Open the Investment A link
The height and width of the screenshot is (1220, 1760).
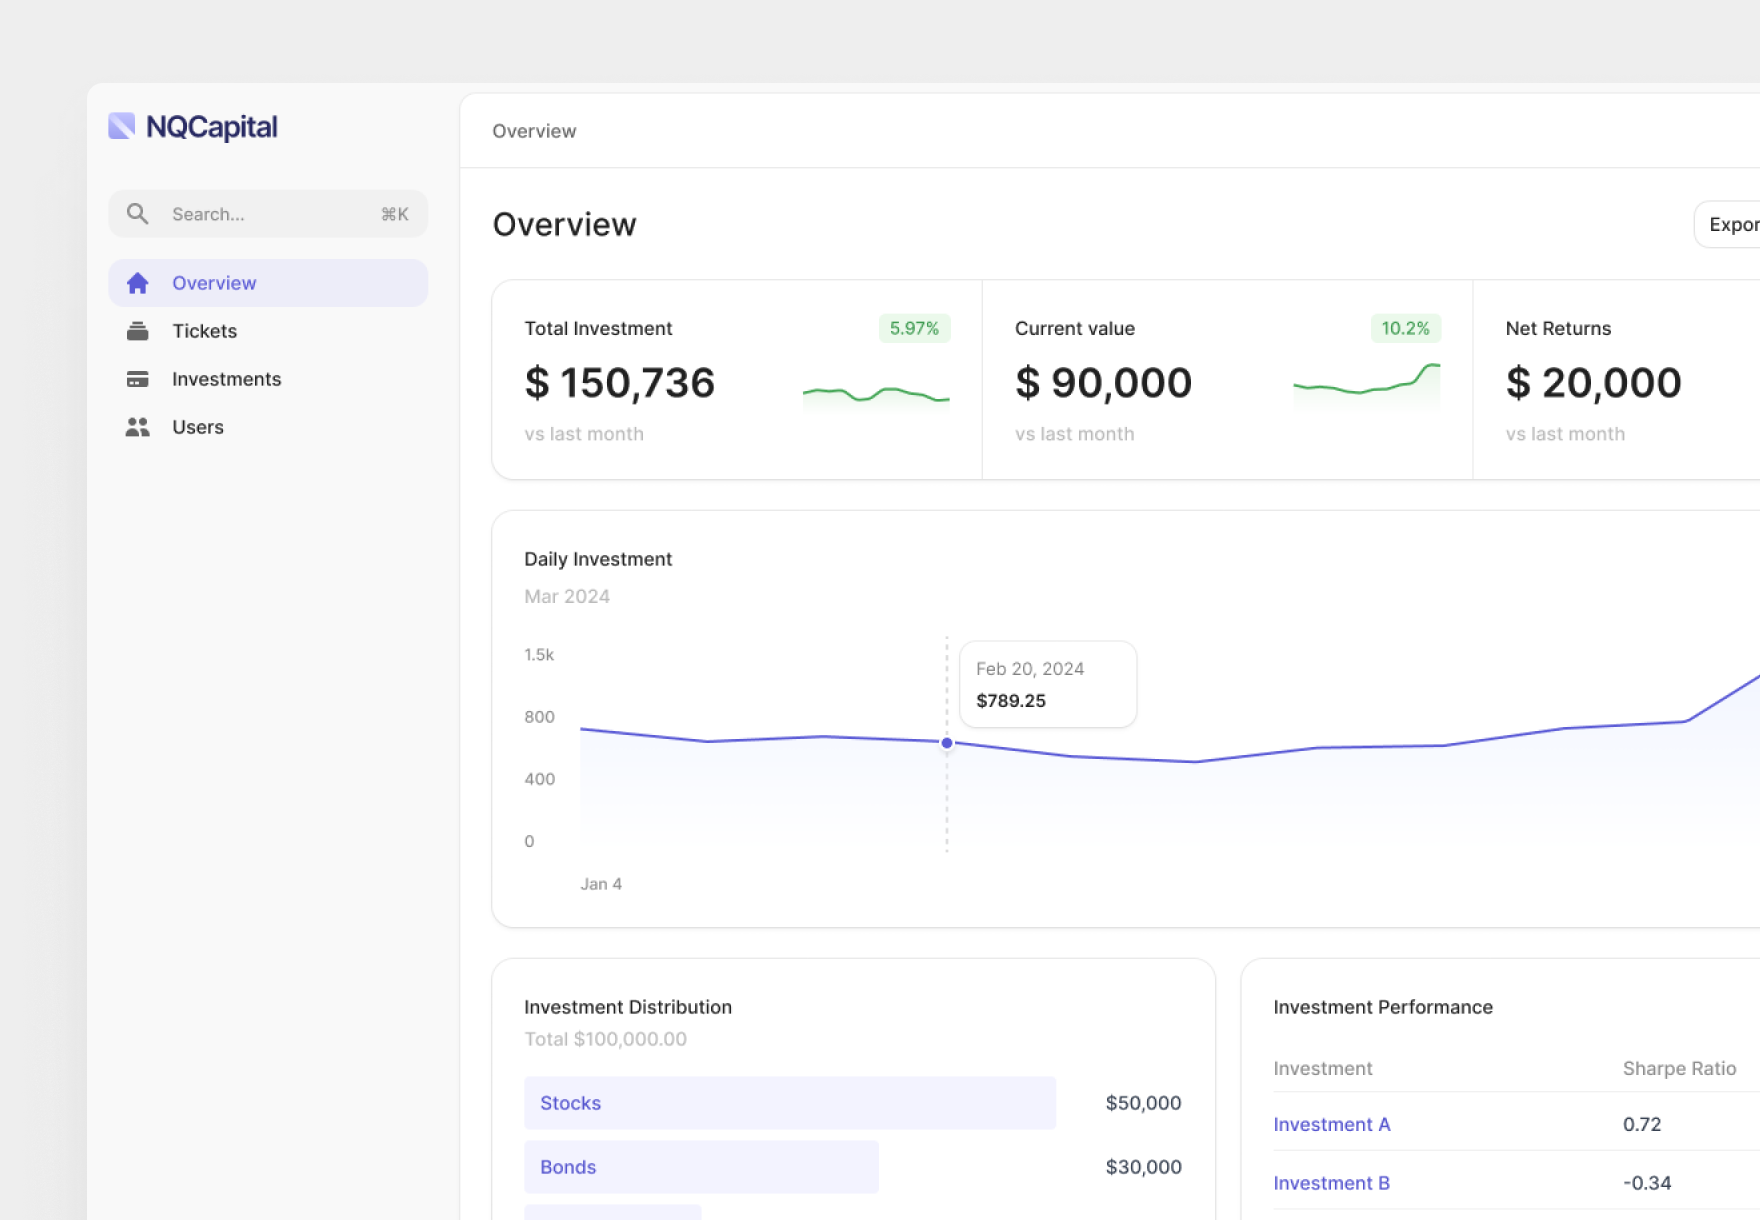[1332, 1124]
